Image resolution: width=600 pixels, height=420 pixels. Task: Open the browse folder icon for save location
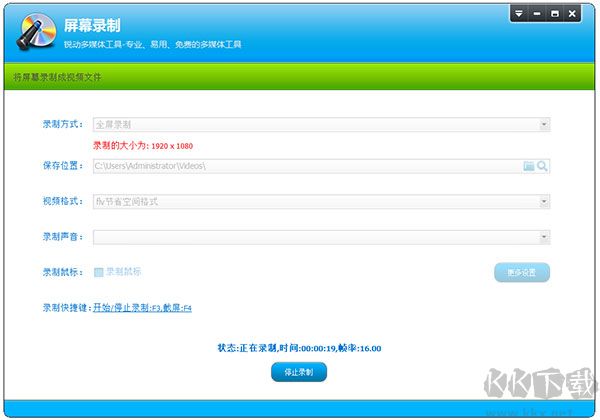pyautogui.click(x=529, y=166)
